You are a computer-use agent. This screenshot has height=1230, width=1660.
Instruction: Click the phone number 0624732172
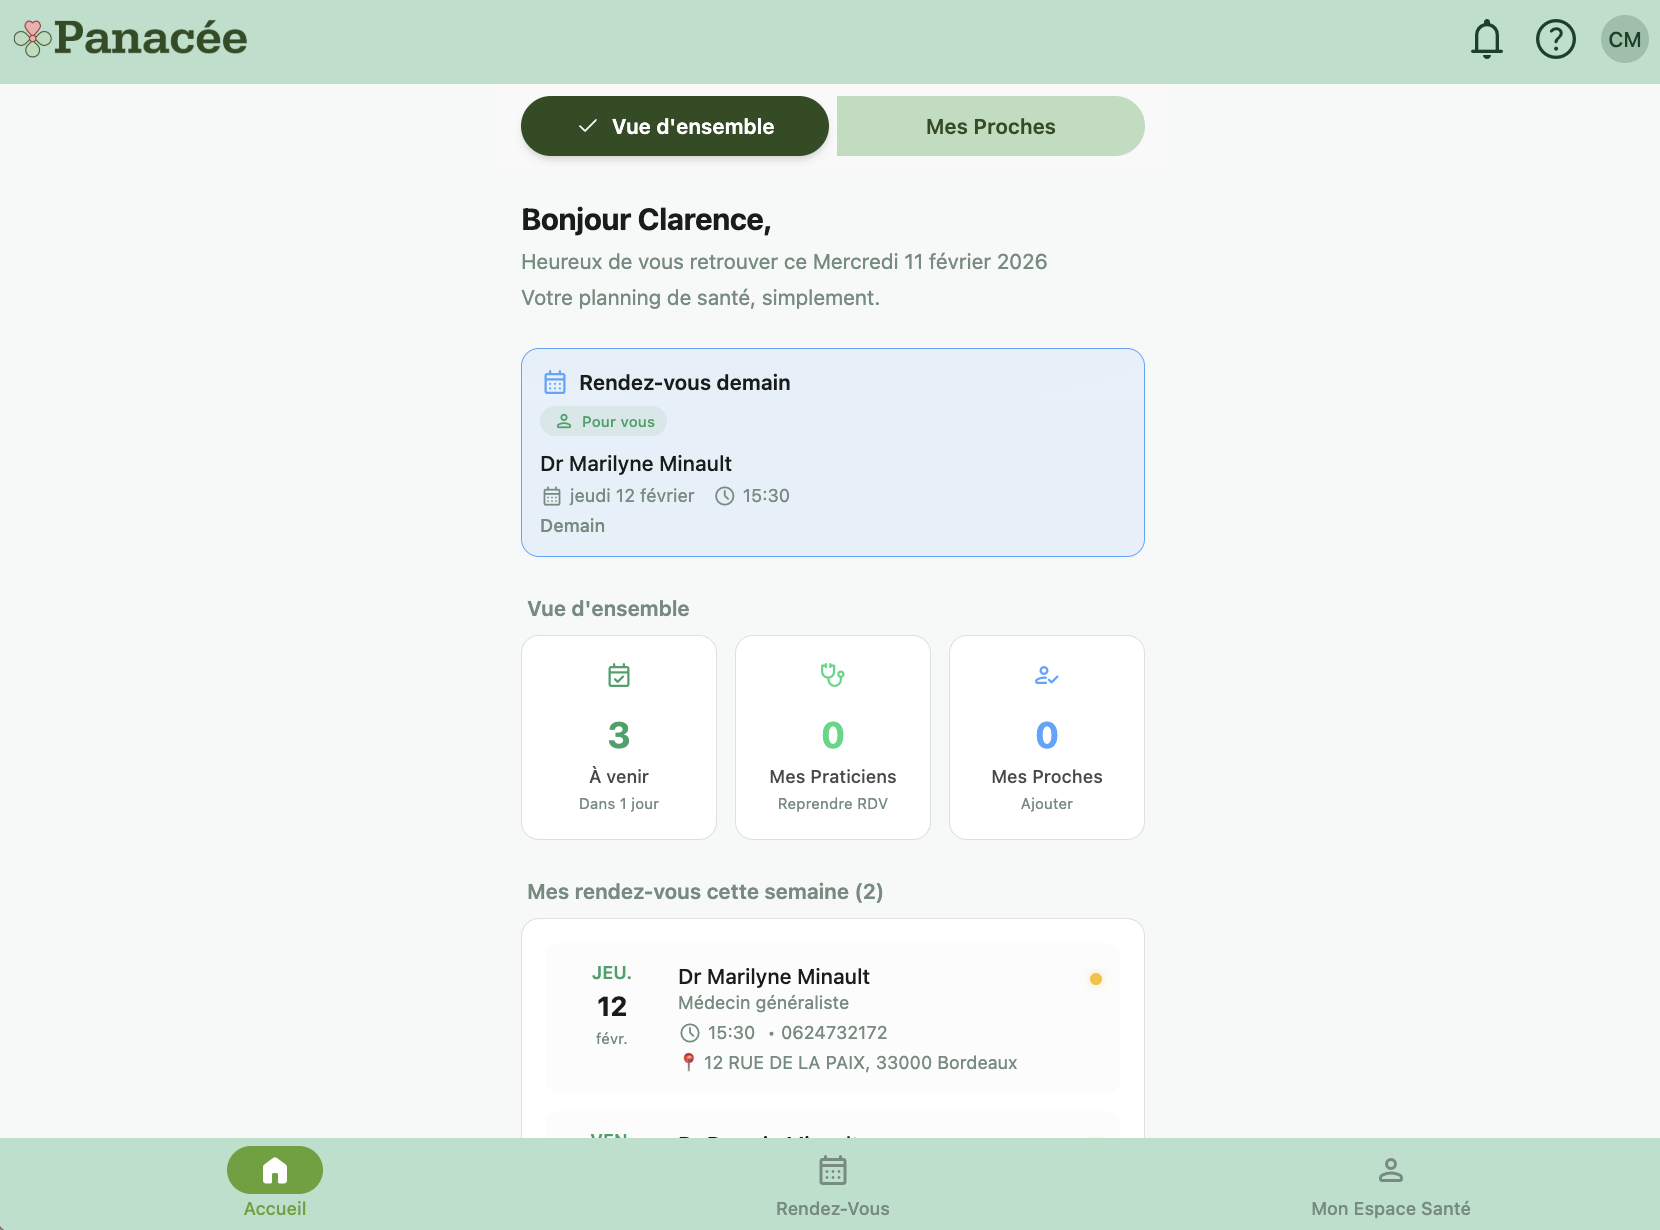pos(834,1032)
